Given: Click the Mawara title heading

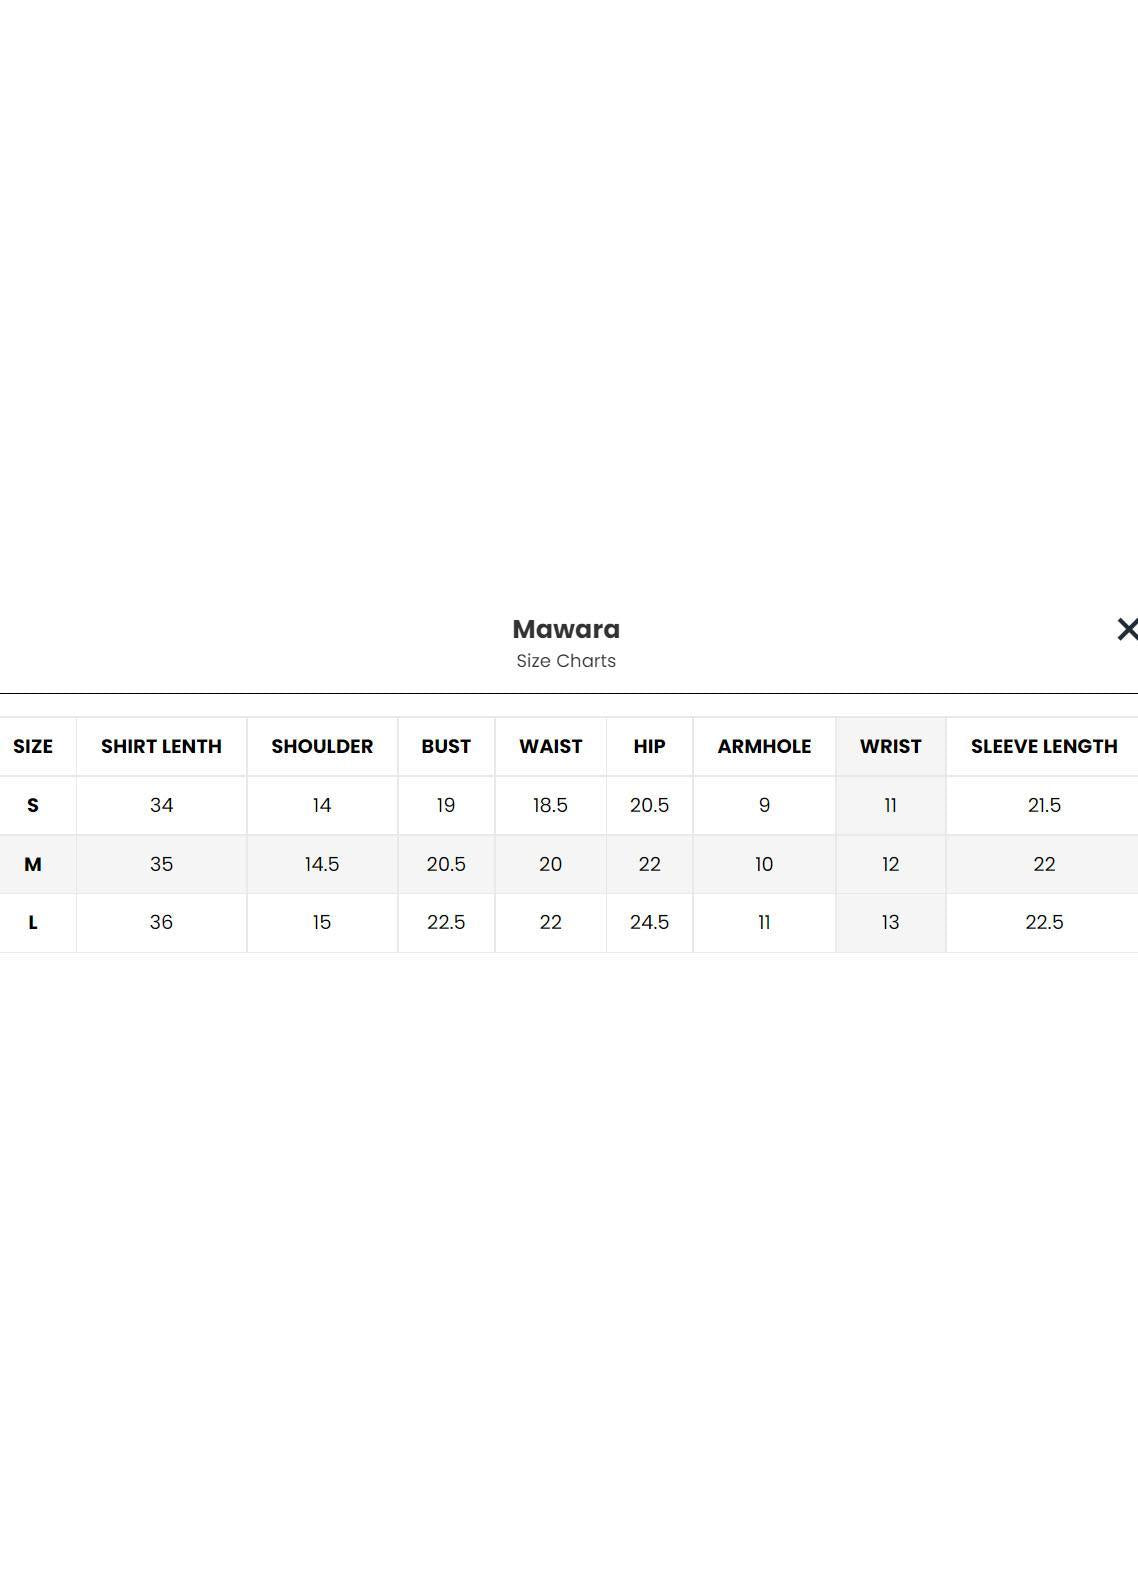Looking at the screenshot, I should [x=566, y=629].
